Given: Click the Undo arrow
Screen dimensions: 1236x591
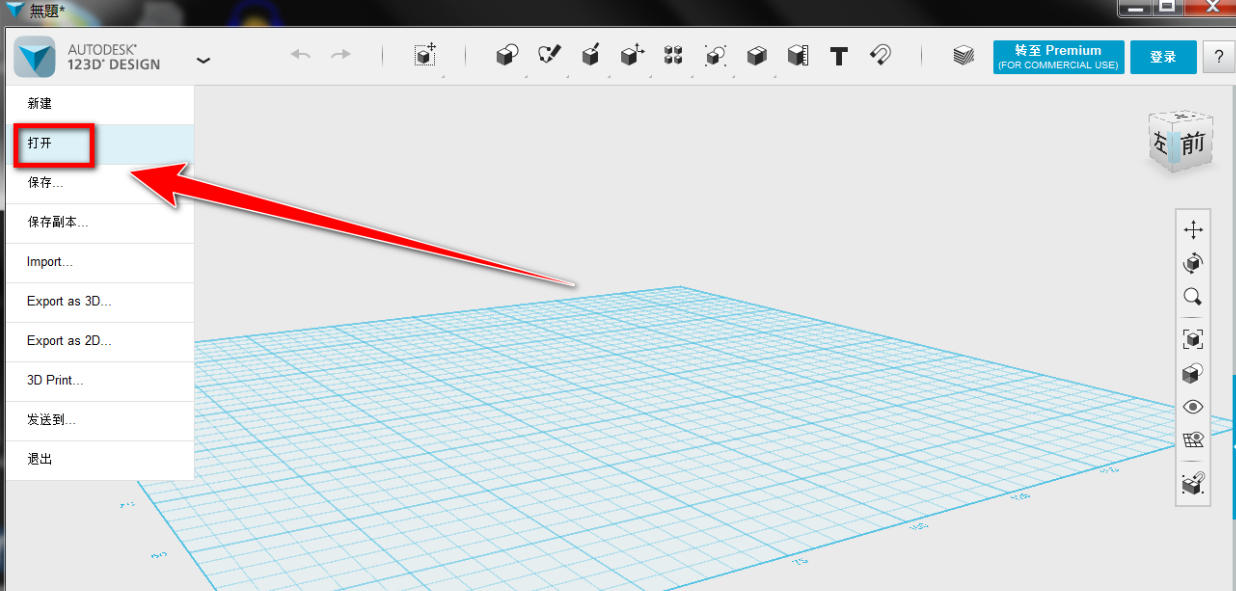Looking at the screenshot, I should click(300, 55).
